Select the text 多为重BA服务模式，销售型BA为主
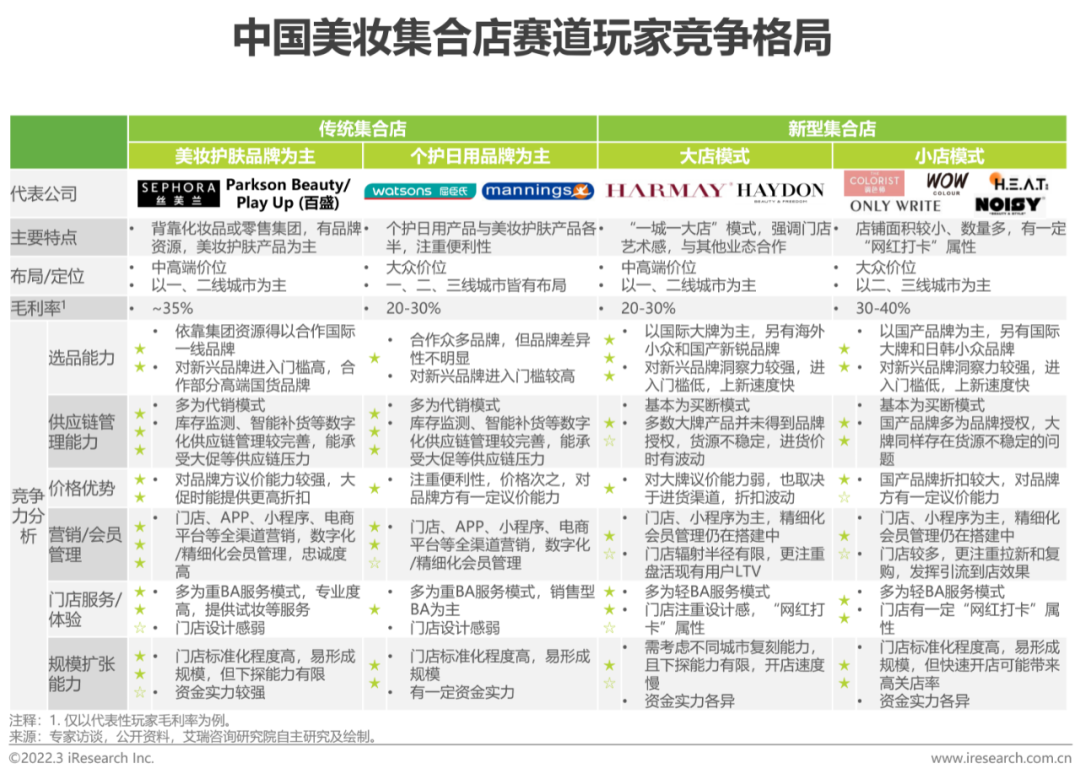Viewport: 1080px width, 779px height. pos(502,601)
